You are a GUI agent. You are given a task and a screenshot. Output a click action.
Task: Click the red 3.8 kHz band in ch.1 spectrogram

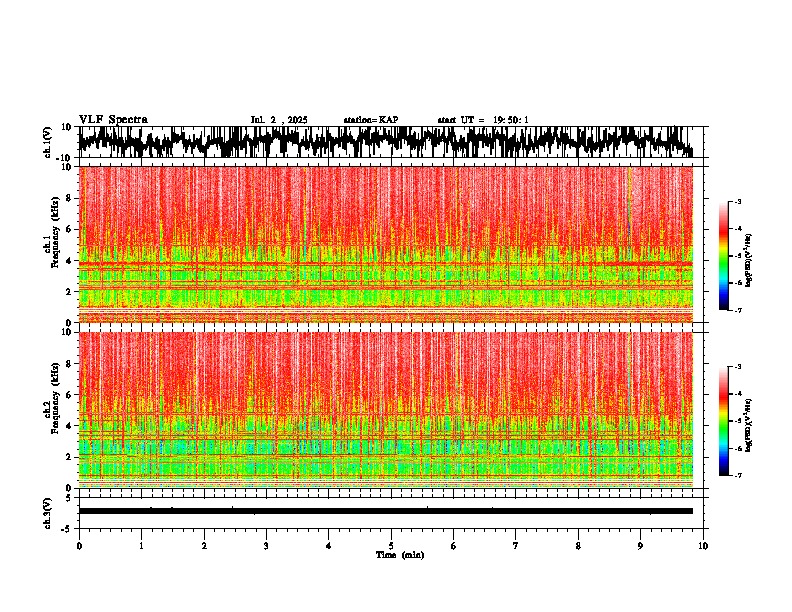tap(386, 264)
